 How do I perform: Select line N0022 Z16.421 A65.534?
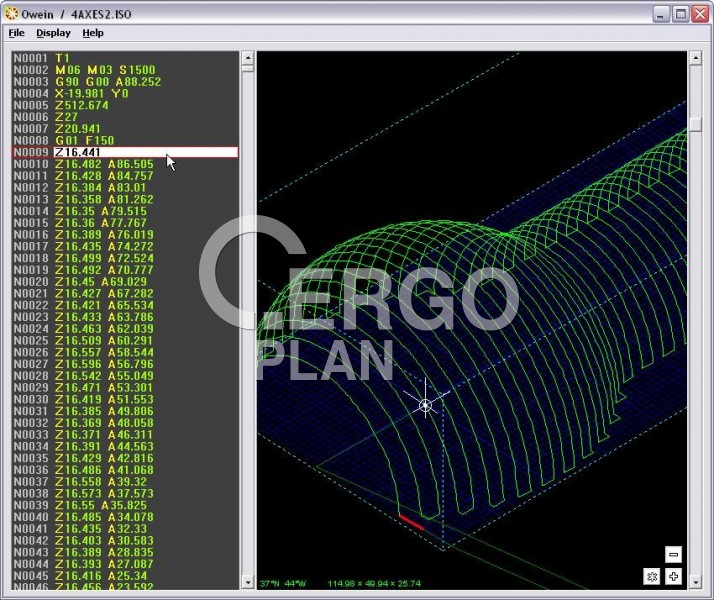(x=125, y=305)
